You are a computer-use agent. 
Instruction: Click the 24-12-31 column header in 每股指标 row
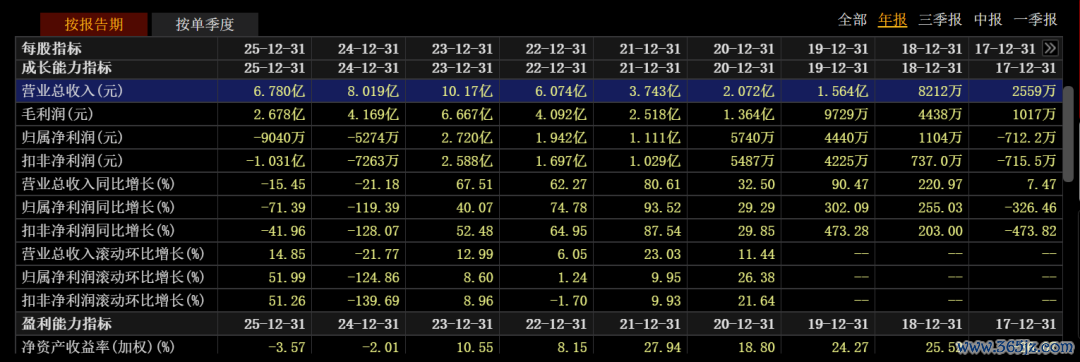click(368, 49)
